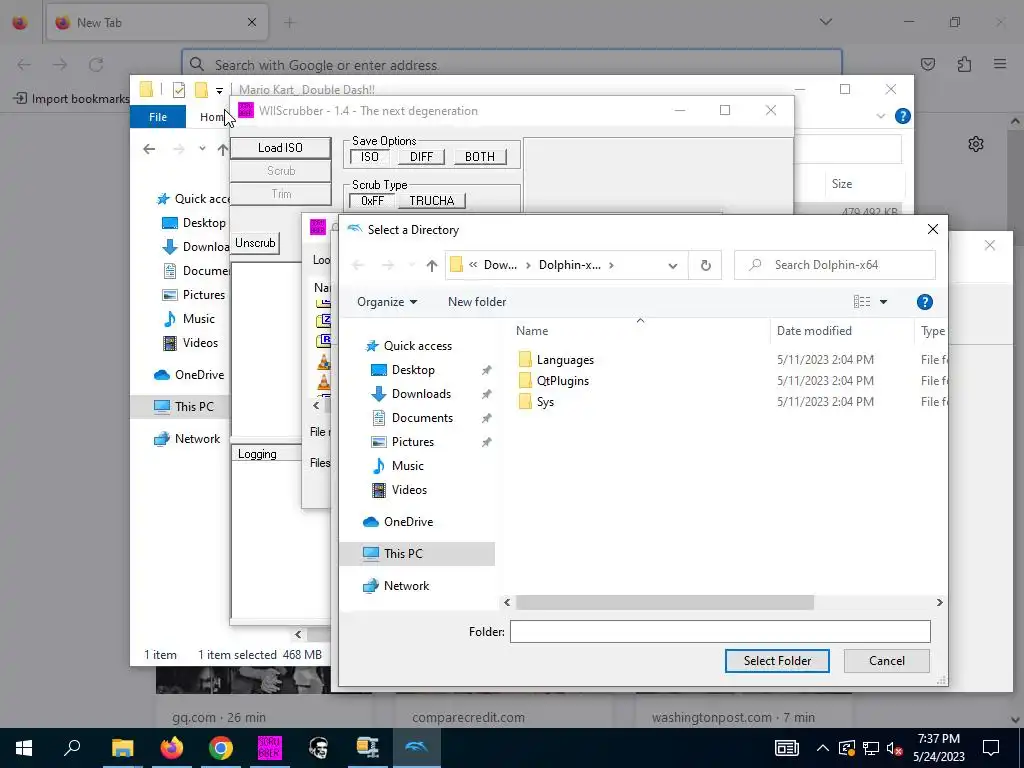Open the Firefox extensions puzzle icon
Image resolution: width=1024 pixels, height=768 pixels.
[964, 64]
